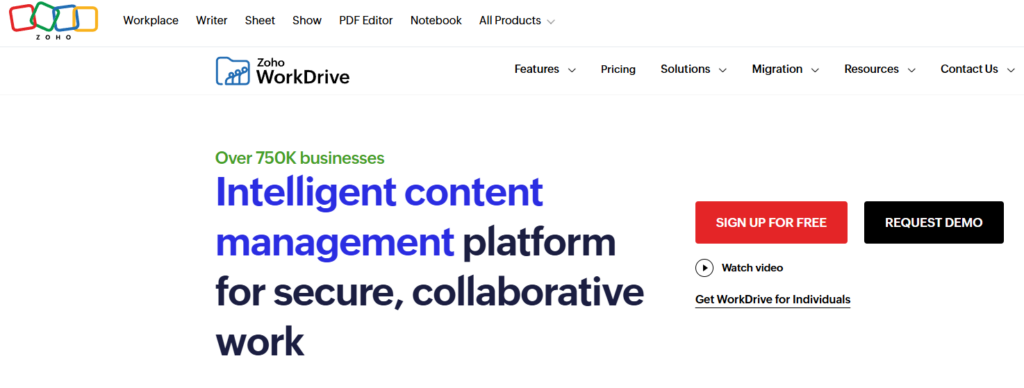
Task: Expand the All Products dropdown
Action: [x=517, y=20]
